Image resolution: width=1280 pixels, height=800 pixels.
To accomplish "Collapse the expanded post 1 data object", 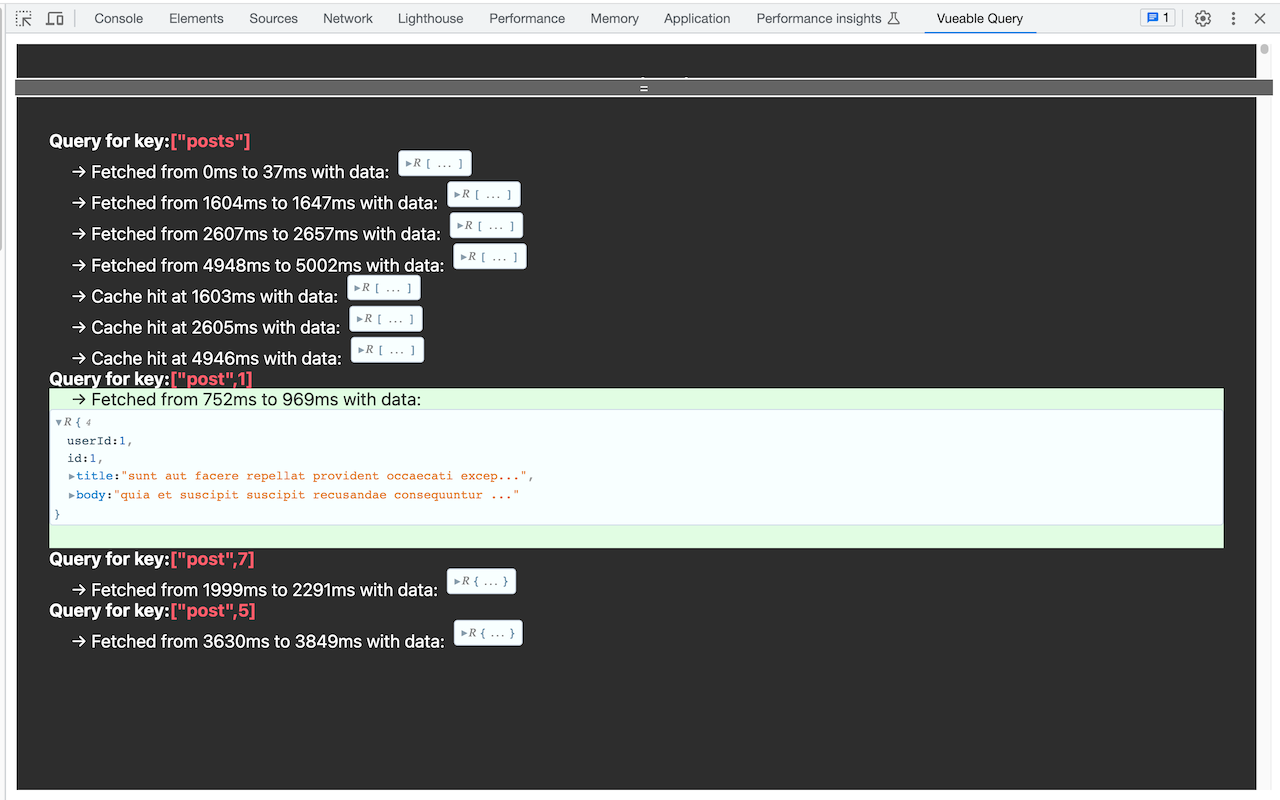I will pos(59,422).
